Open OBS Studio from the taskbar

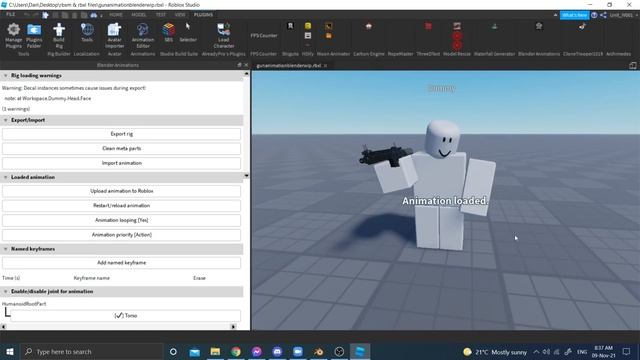point(339,351)
